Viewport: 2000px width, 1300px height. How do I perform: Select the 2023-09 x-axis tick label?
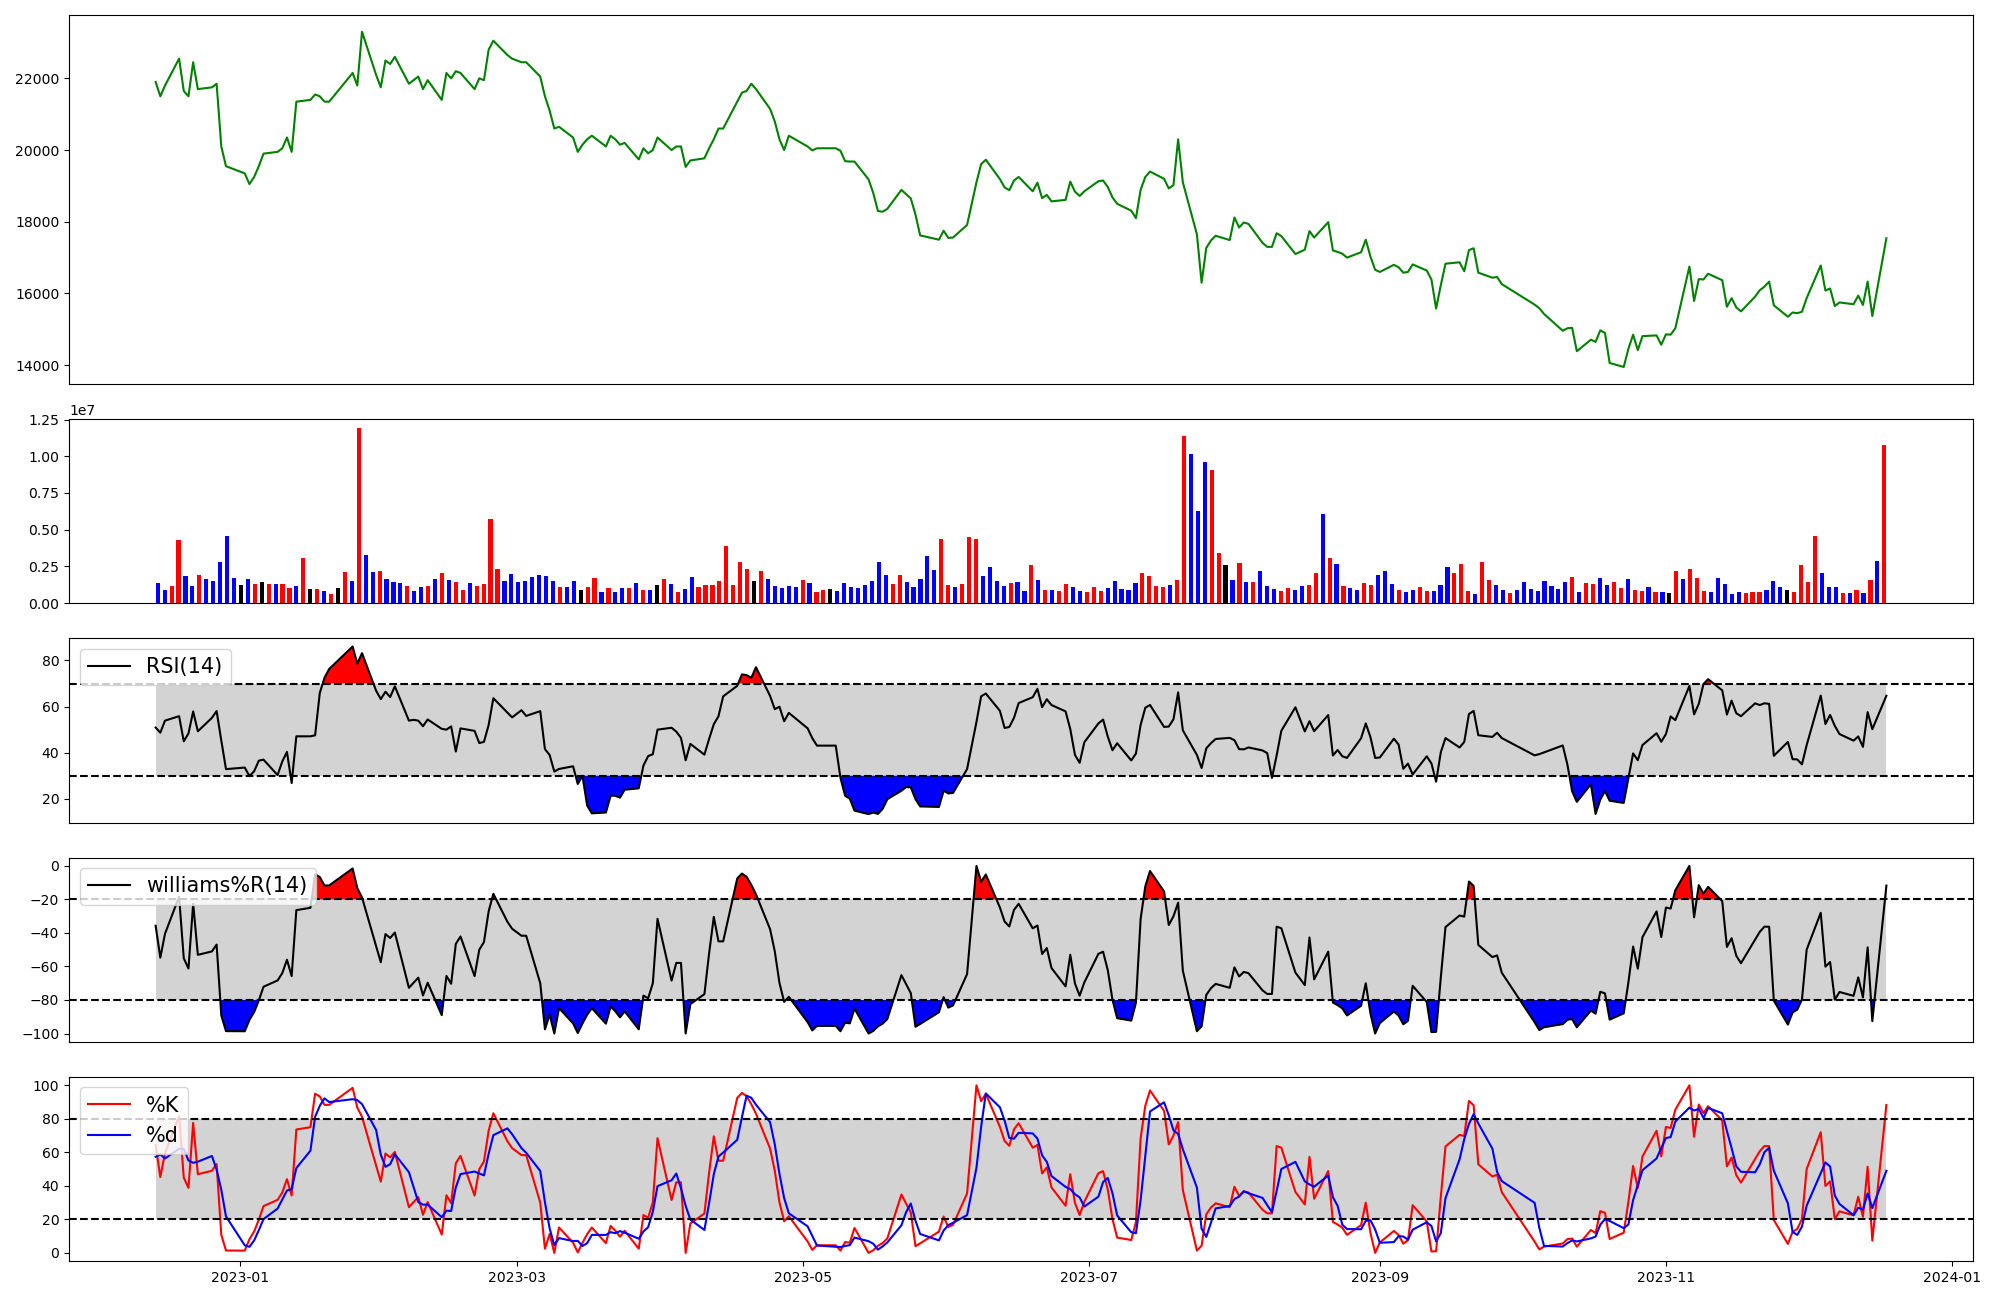click(1380, 1277)
